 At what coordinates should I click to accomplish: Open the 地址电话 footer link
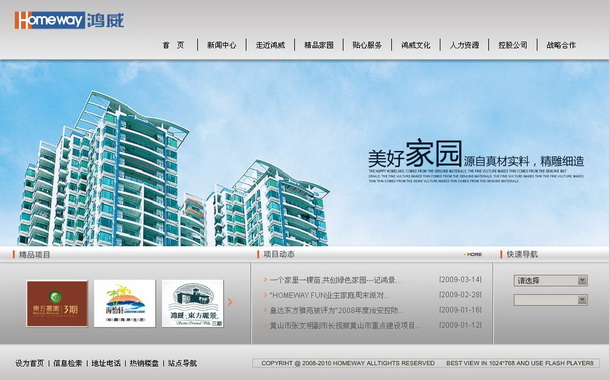106,363
